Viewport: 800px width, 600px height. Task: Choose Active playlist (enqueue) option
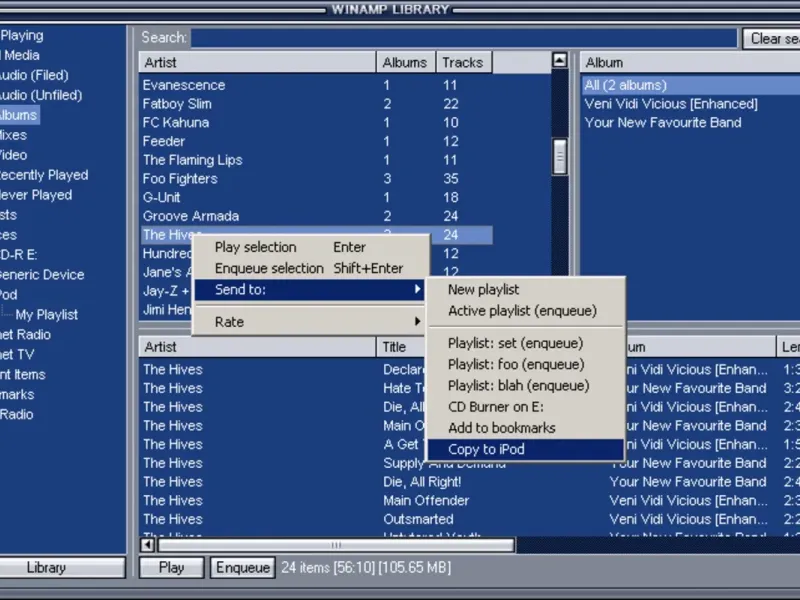point(526,311)
